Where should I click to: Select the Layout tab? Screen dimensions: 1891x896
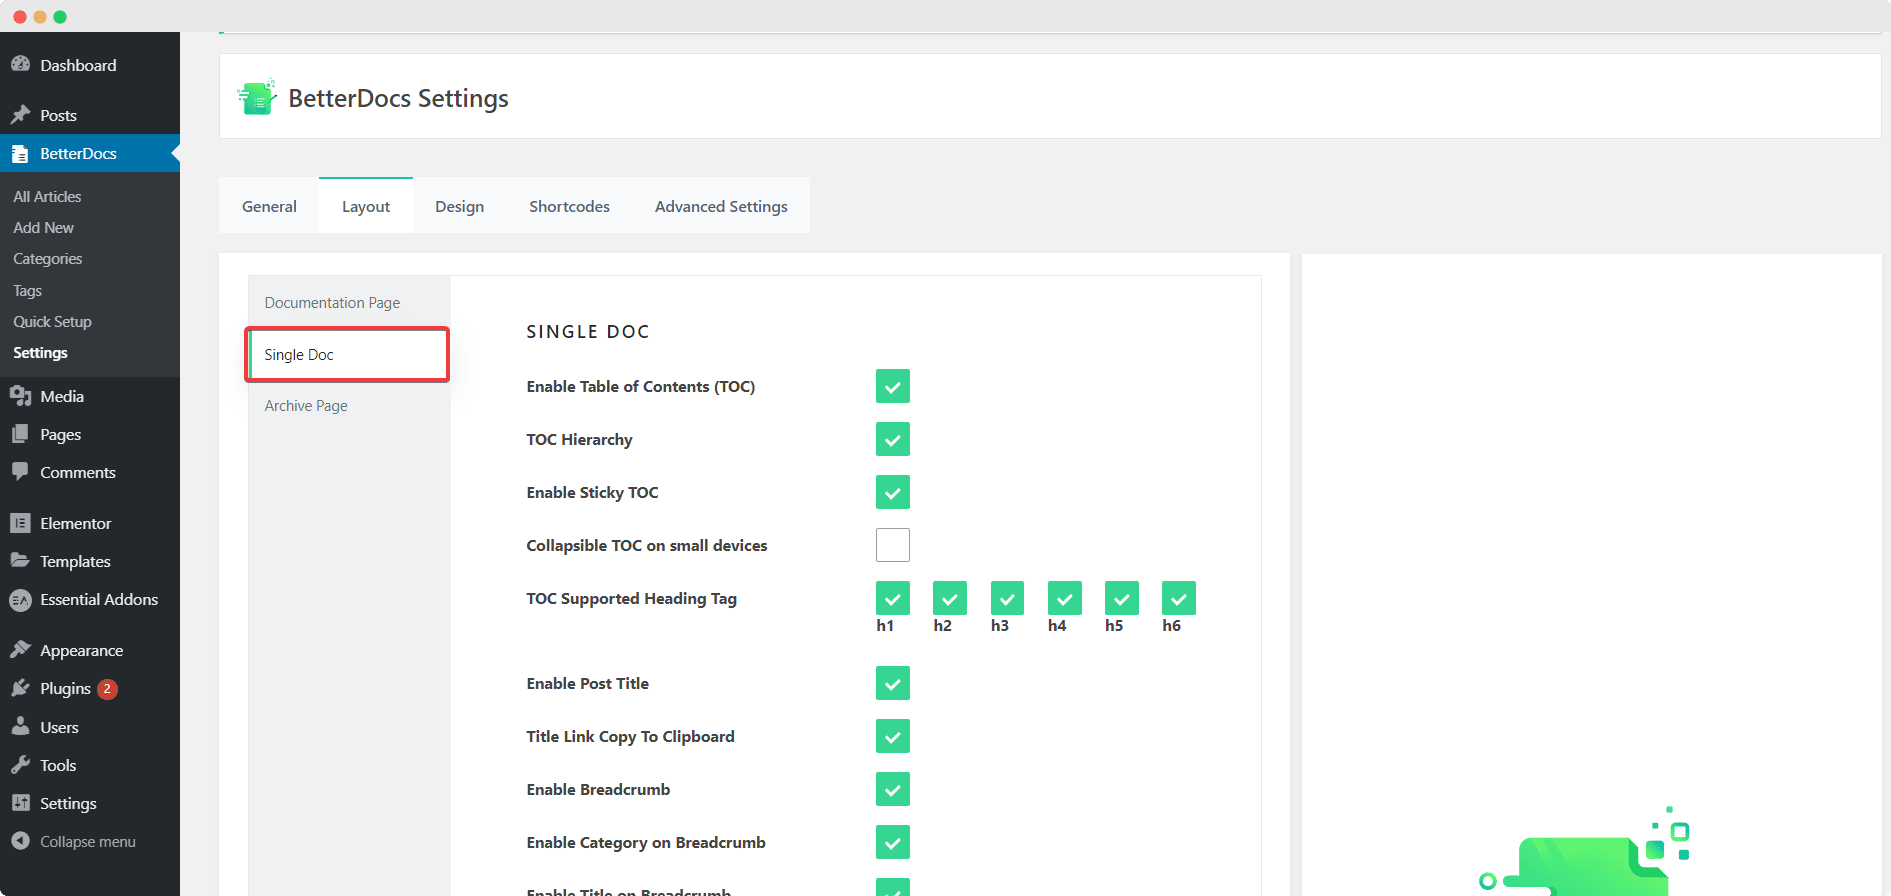(366, 206)
